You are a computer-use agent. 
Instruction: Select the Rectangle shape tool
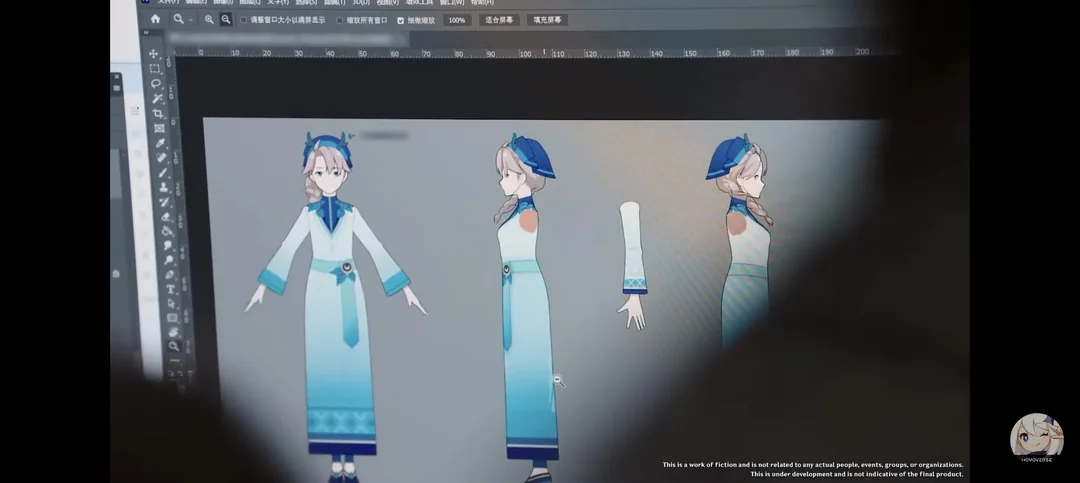[x=172, y=318]
